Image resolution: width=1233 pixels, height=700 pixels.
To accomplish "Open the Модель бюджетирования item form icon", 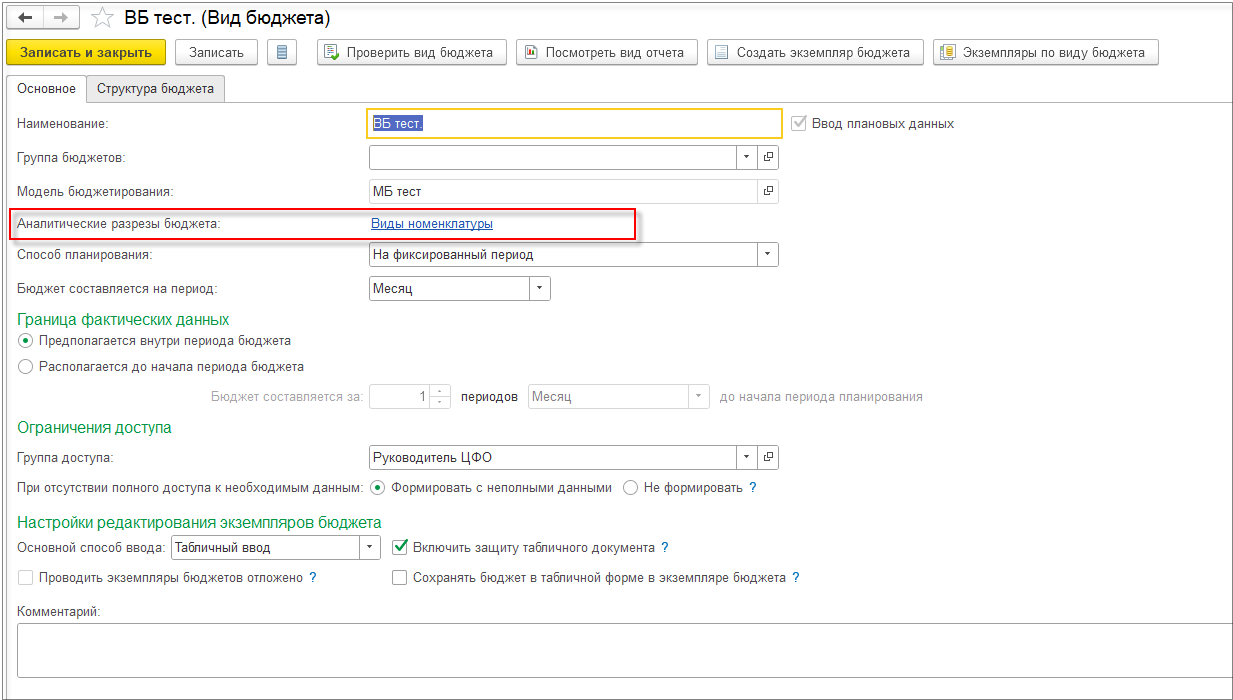I will pos(768,190).
